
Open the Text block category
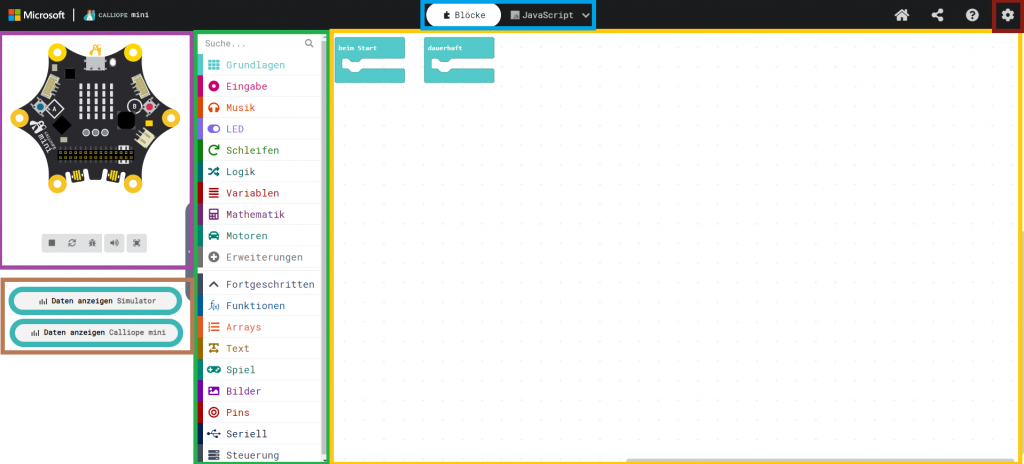[x=260, y=349]
